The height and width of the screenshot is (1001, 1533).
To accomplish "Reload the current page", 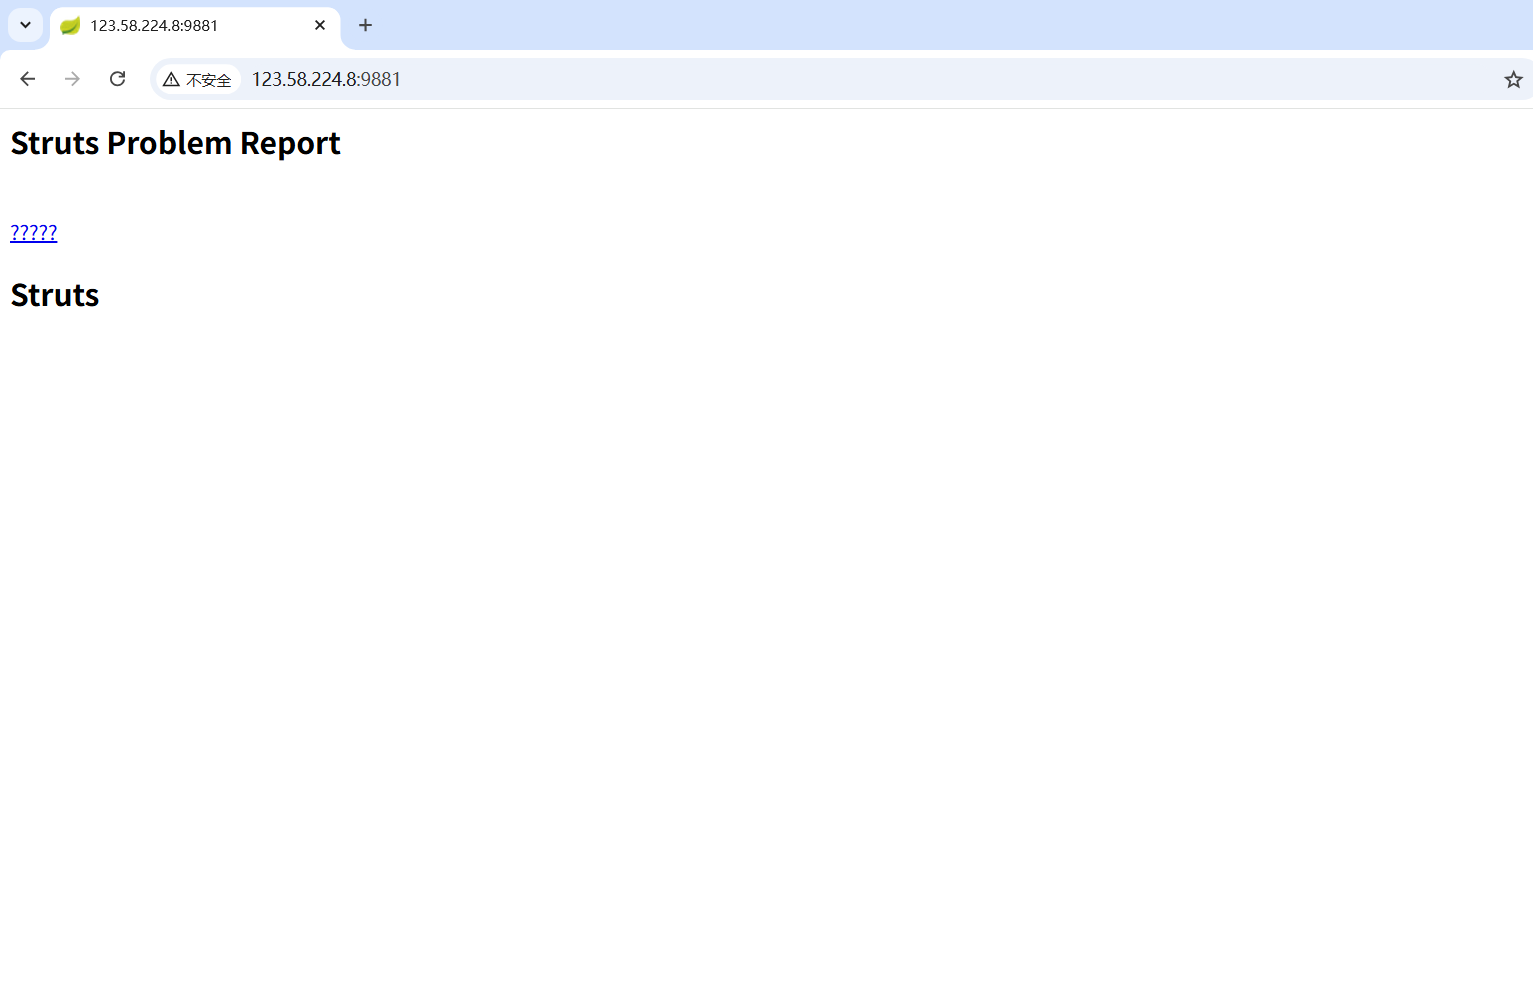I will (117, 79).
